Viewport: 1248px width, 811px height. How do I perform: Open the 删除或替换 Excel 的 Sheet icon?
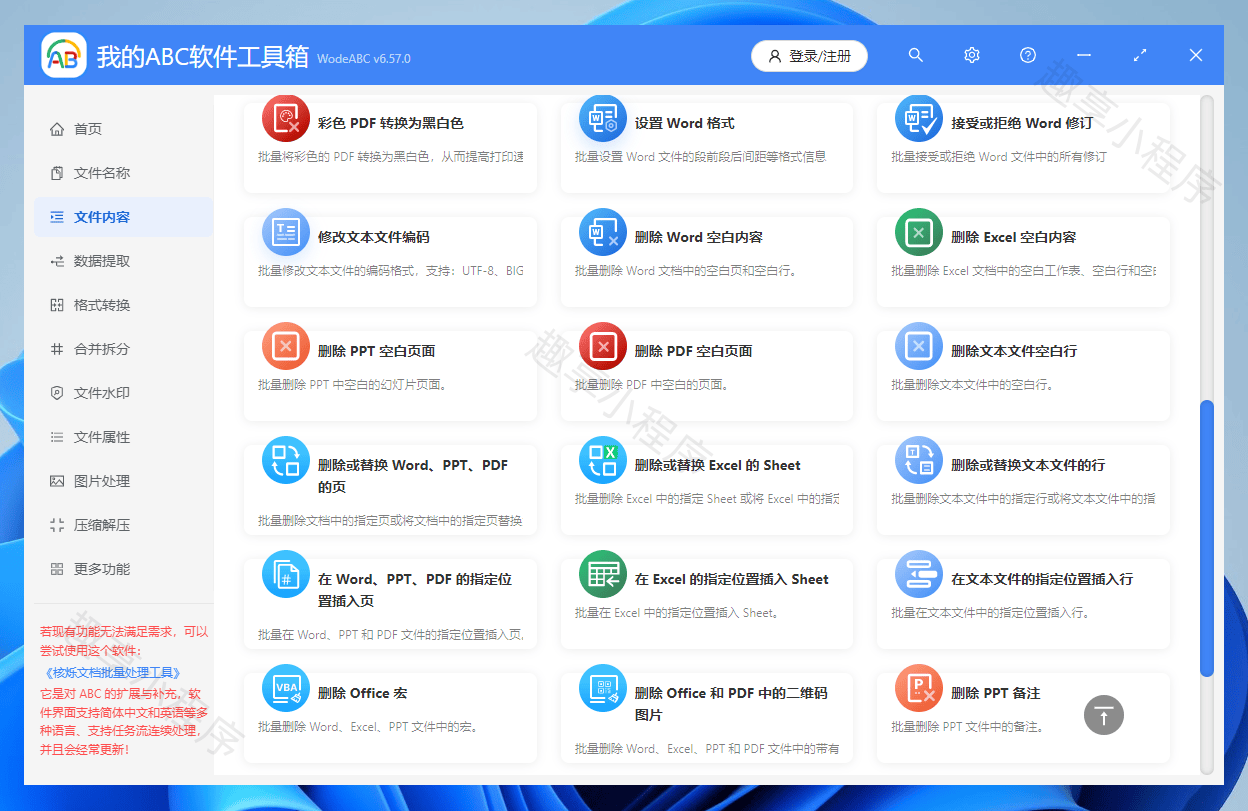(x=603, y=461)
